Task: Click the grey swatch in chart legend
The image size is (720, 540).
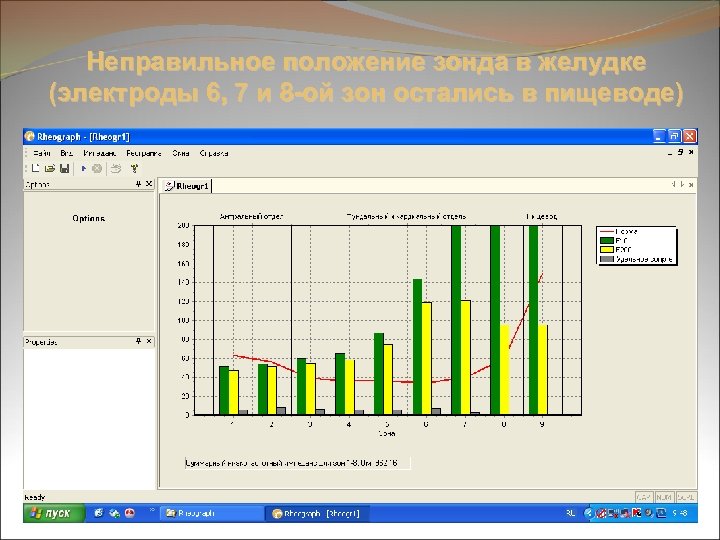Action: [607, 259]
